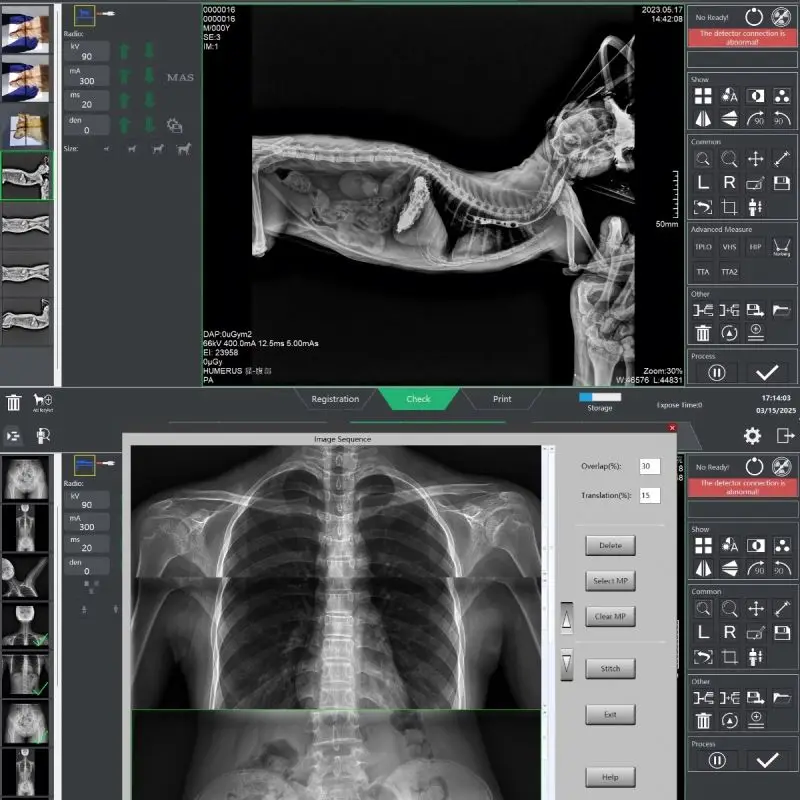Add the L marker in the cat X-ray window
This screenshot has height=800, width=800.
pos(703,183)
